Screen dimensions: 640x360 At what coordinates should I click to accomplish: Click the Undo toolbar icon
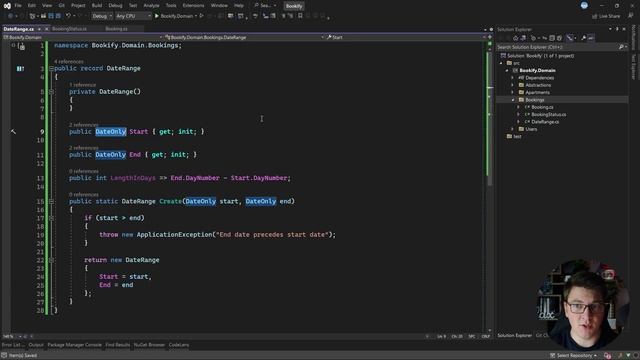coord(68,16)
